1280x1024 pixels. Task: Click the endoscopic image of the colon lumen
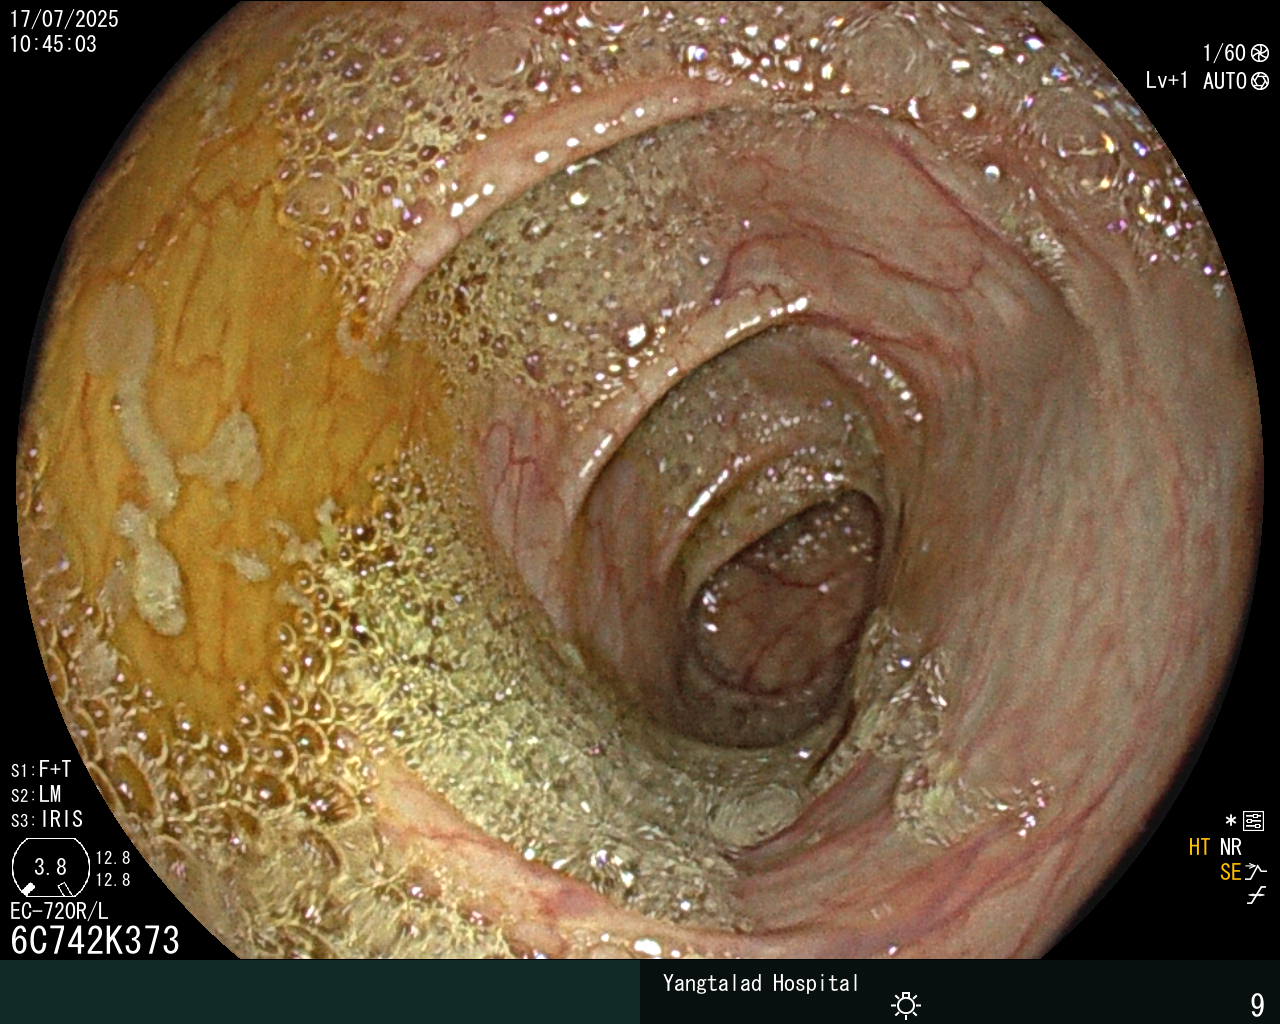[640, 480]
